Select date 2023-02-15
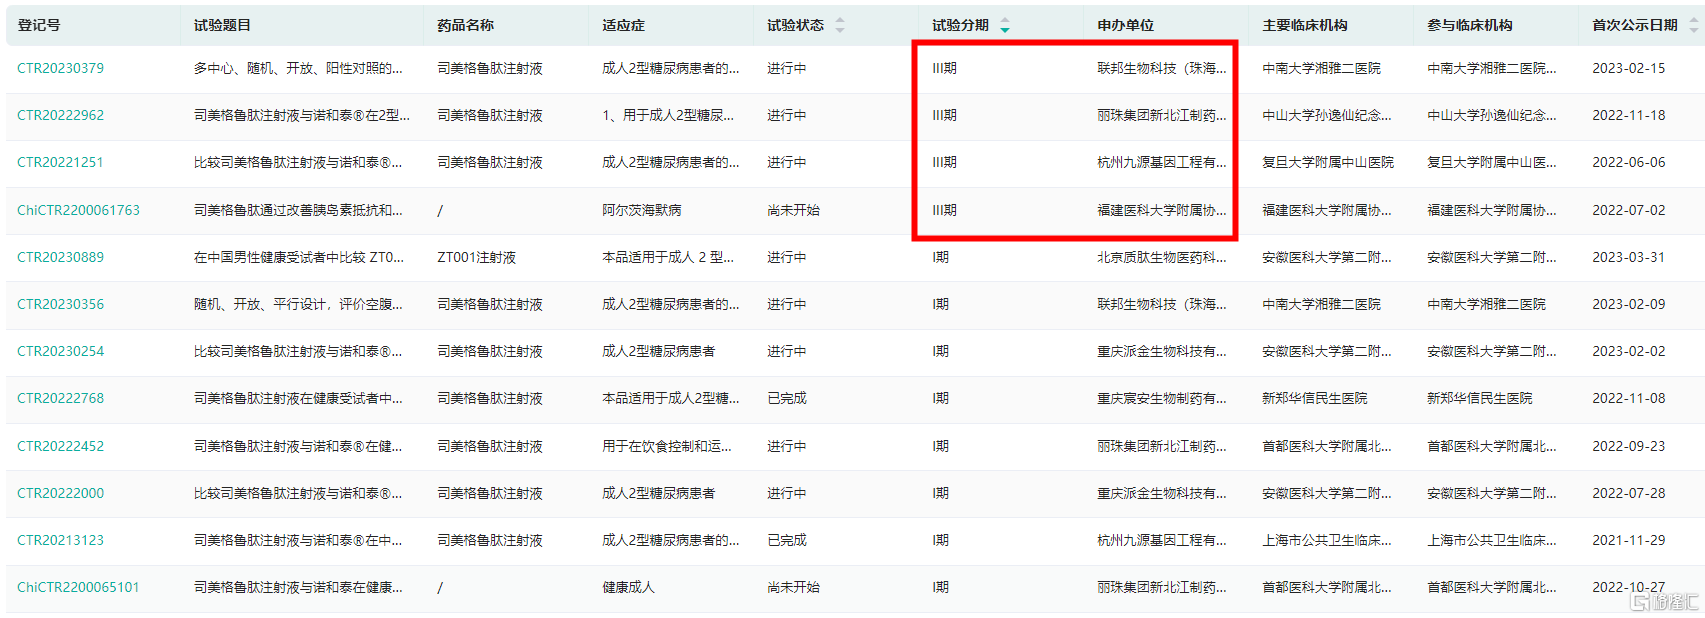Image resolution: width=1705 pixels, height=618 pixels. click(x=1628, y=68)
